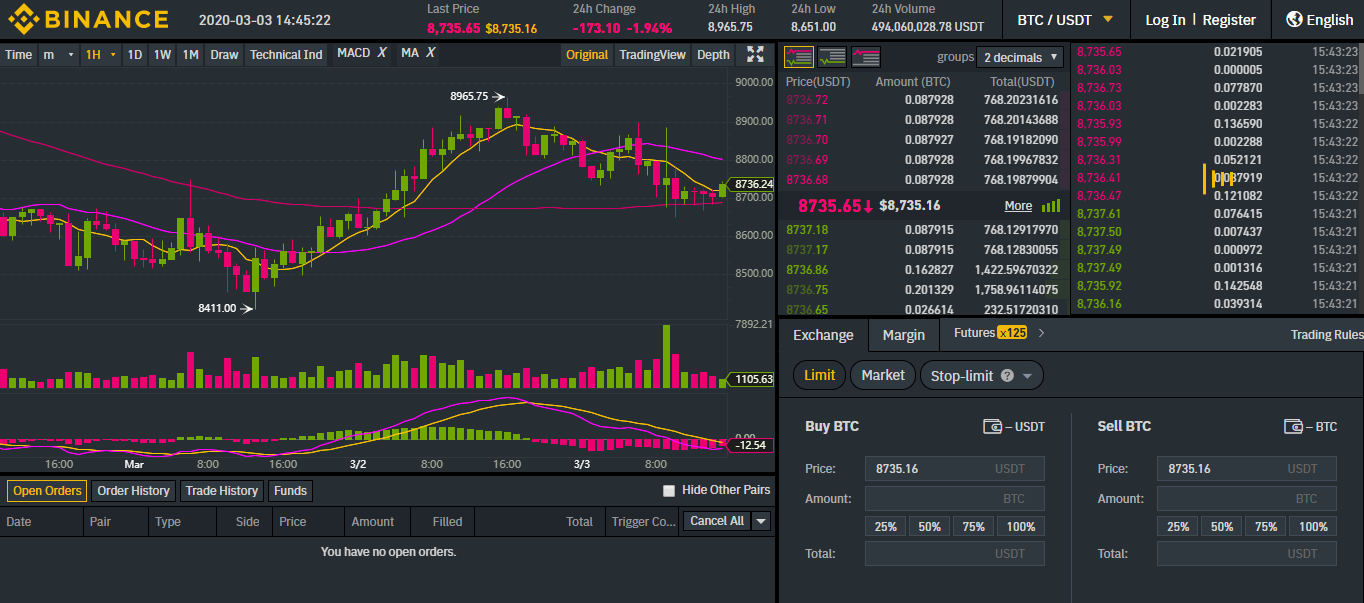Screen dimensions: 1364x603
Task: Click the Register link
Action: (1229, 20)
